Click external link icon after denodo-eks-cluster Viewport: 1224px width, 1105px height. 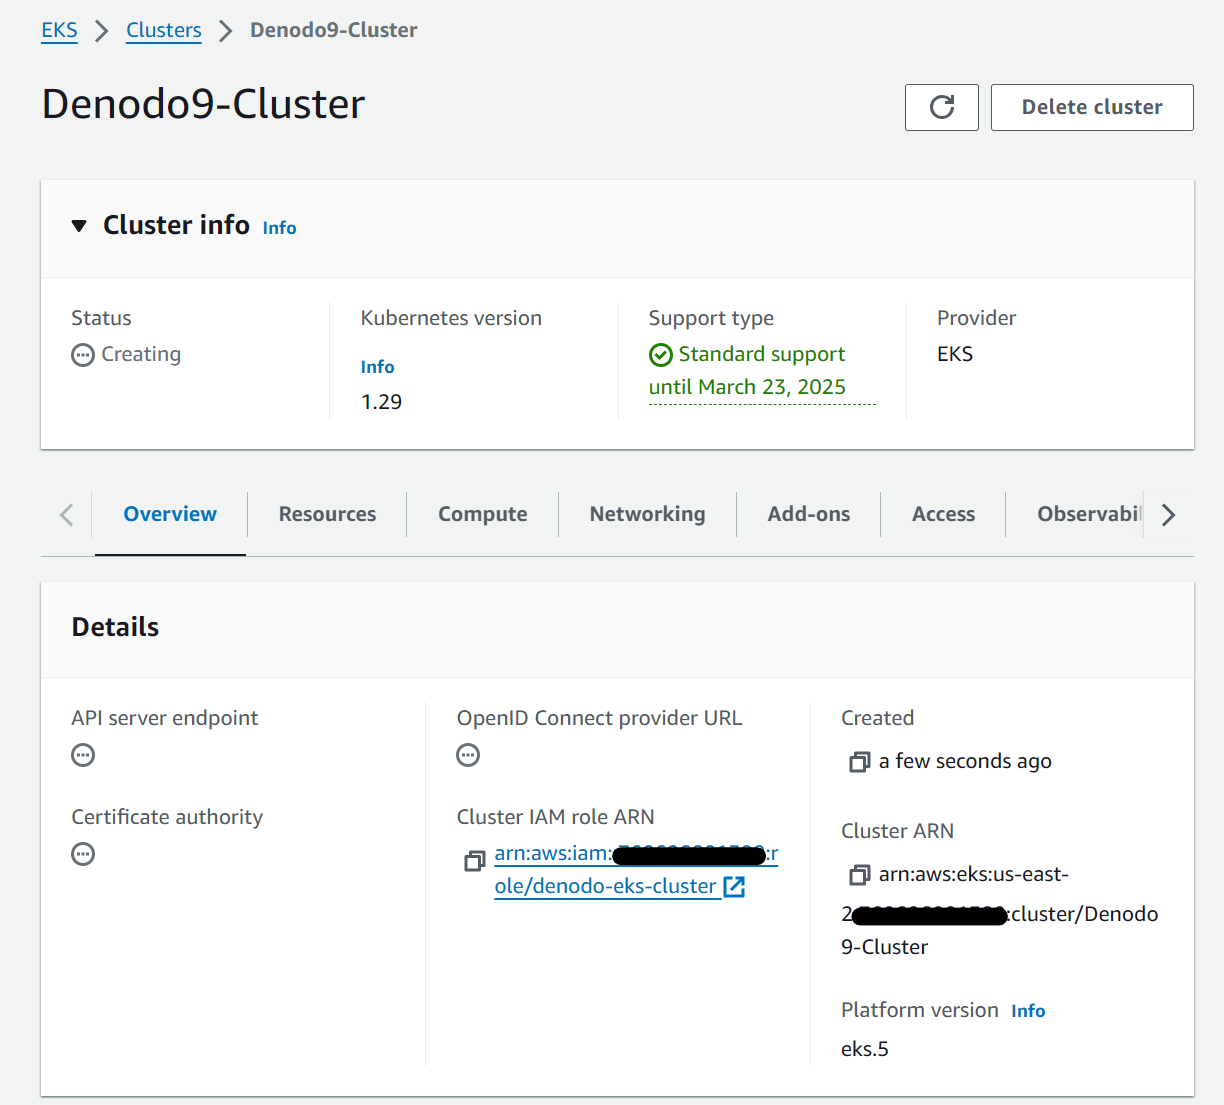(x=734, y=887)
